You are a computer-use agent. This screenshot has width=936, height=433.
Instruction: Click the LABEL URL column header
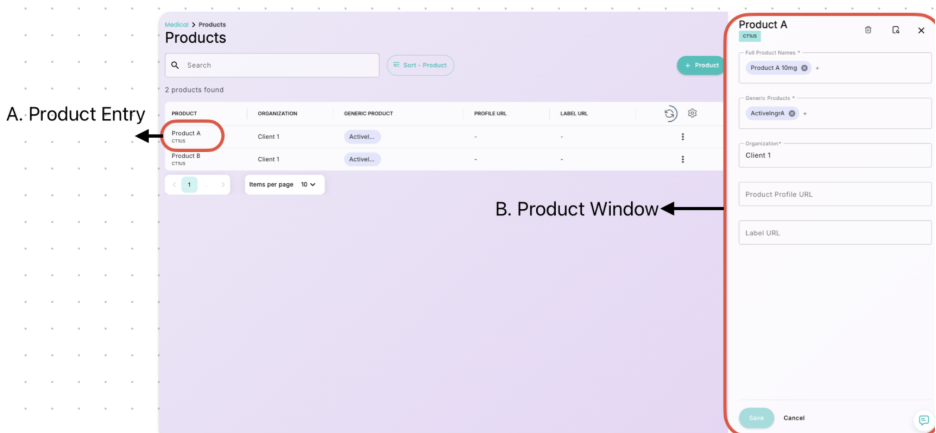(576, 113)
